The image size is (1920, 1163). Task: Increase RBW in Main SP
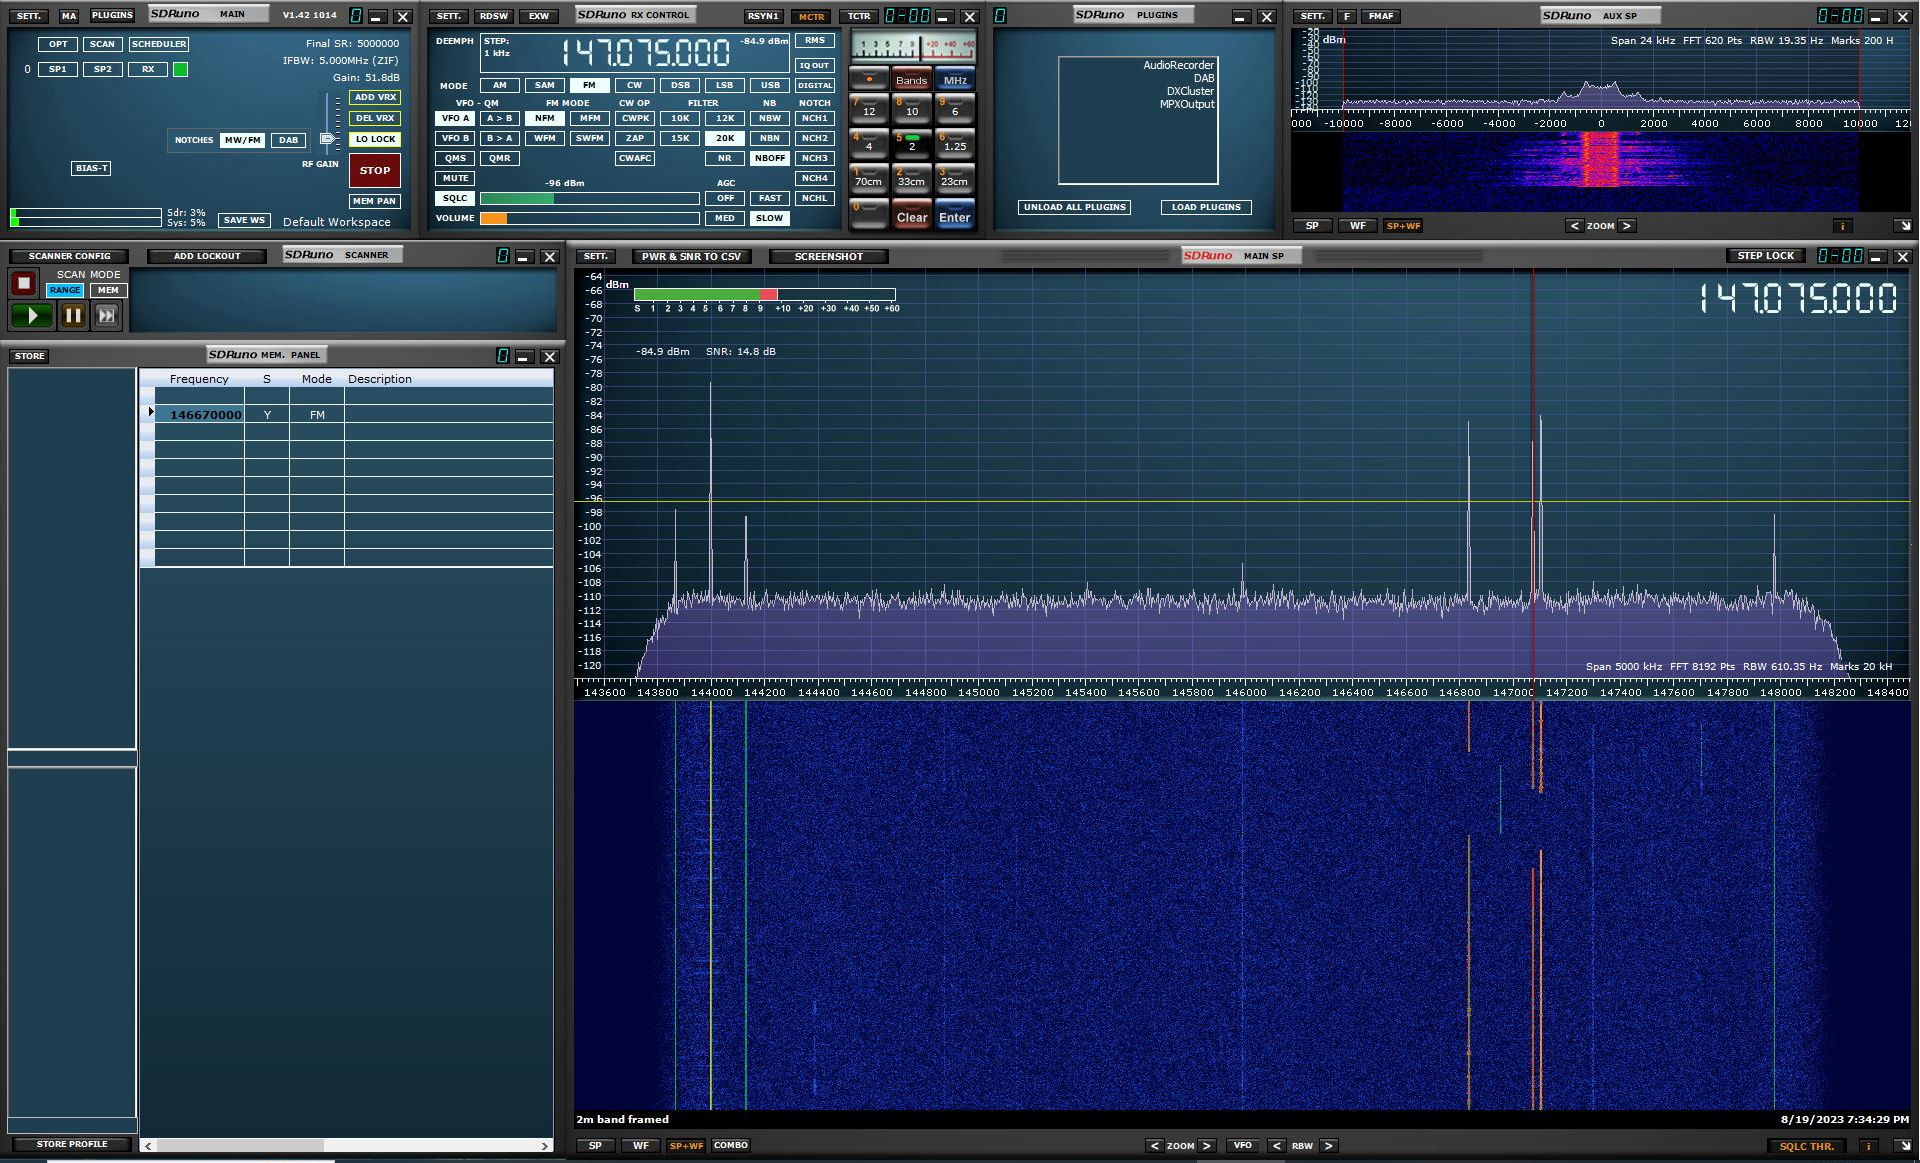click(1328, 1146)
